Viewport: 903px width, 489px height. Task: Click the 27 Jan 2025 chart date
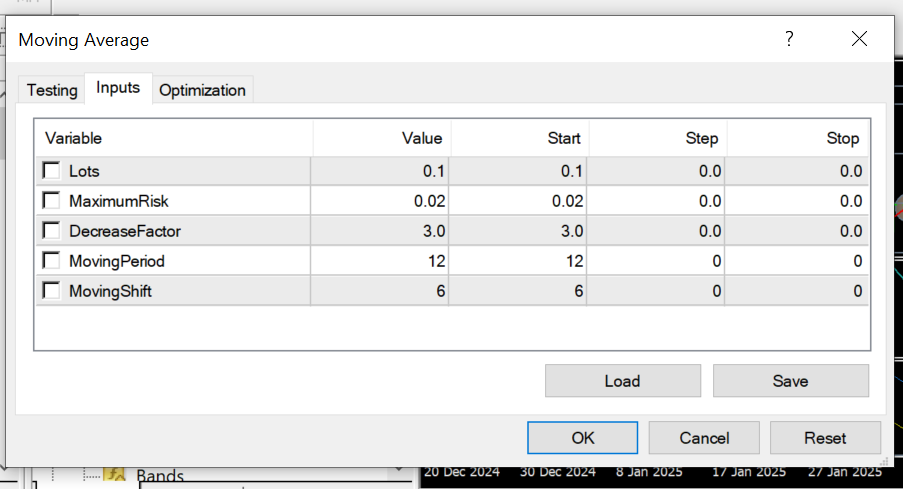[845, 472]
